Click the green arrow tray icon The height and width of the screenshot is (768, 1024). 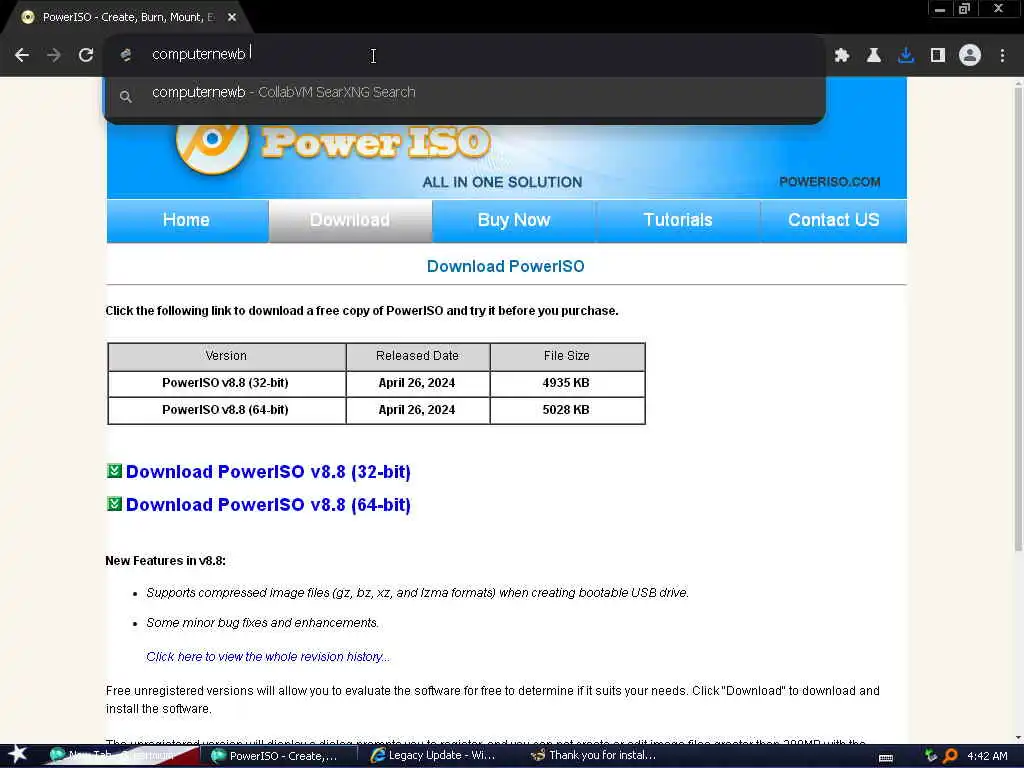(931, 756)
